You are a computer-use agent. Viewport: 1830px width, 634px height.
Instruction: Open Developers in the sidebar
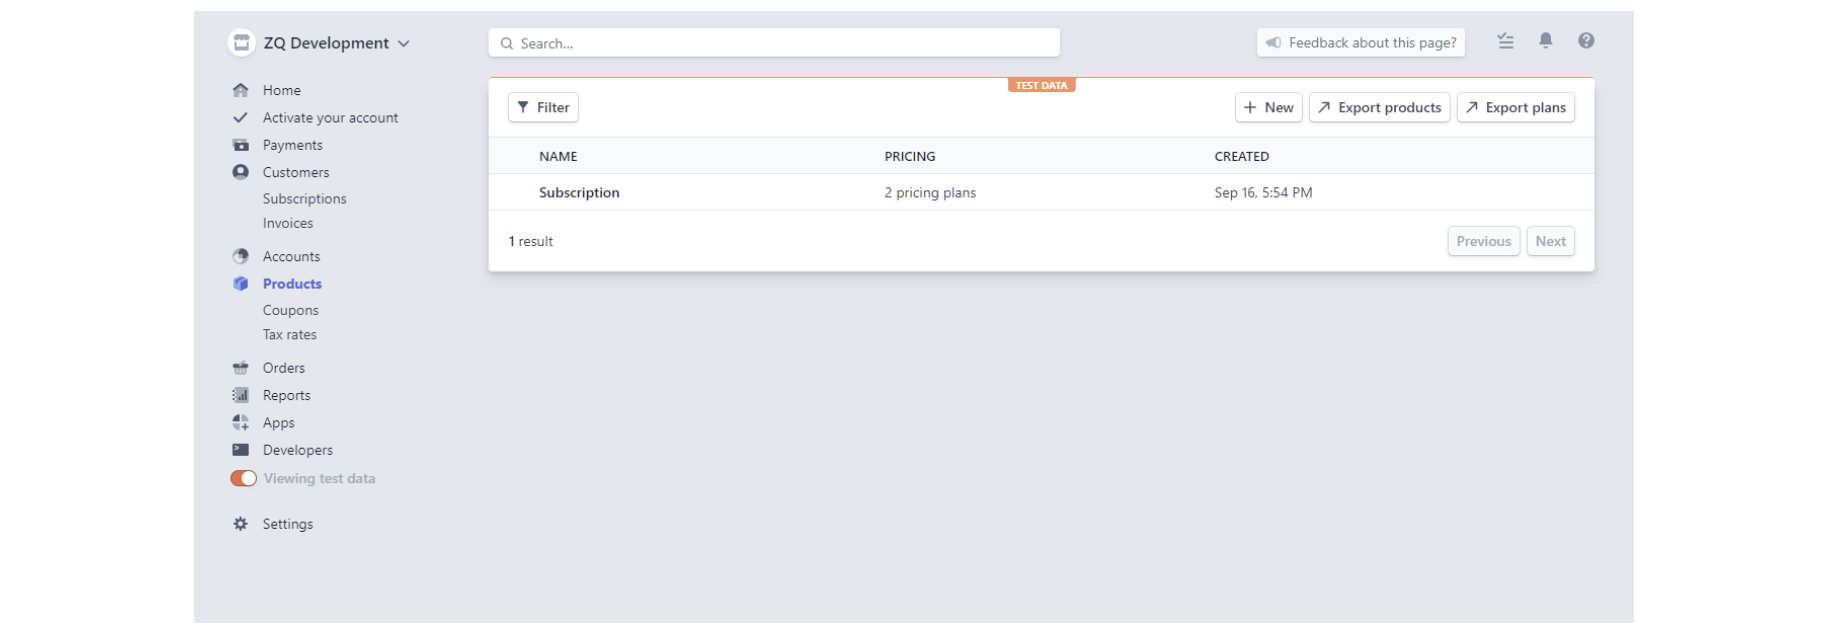point(298,450)
